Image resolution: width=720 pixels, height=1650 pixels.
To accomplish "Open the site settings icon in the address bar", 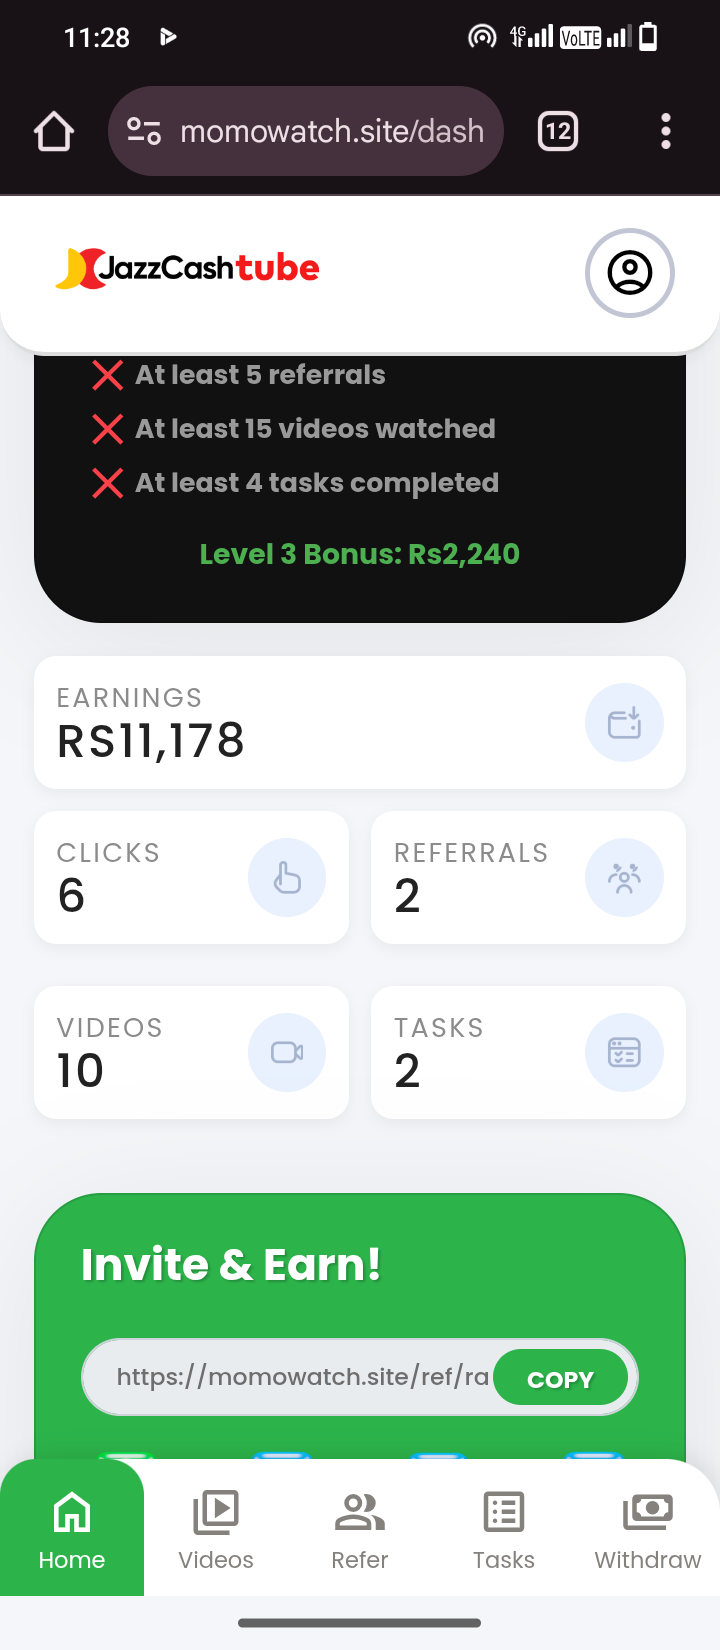I will (x=144, y=131).
